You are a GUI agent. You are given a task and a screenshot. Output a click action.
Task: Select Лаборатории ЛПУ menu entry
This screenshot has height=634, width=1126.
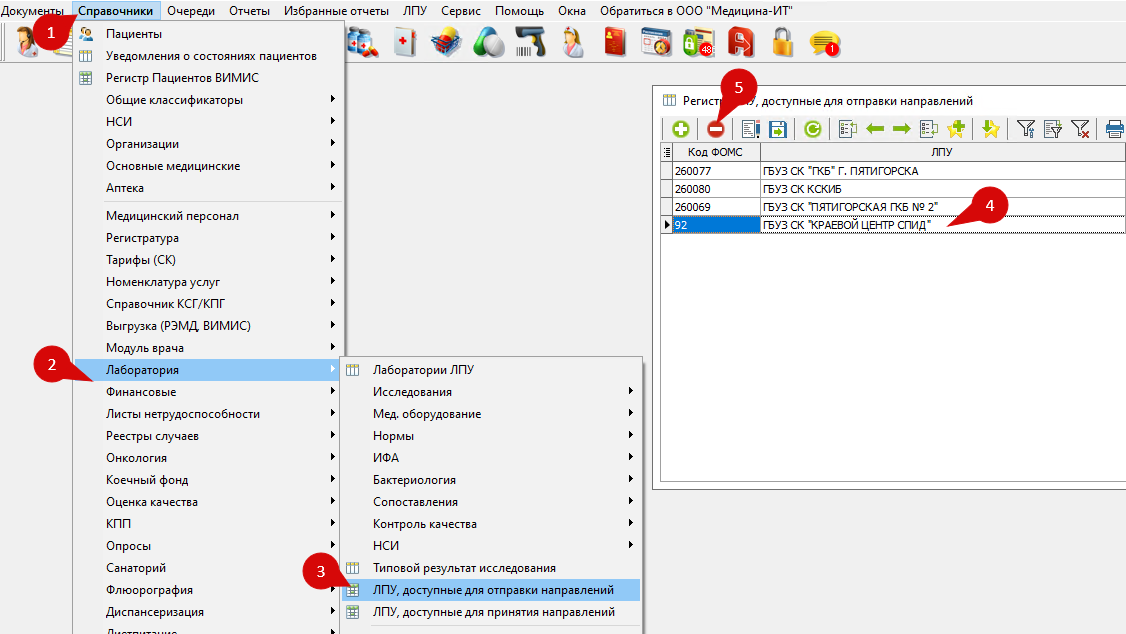point(423,370)
